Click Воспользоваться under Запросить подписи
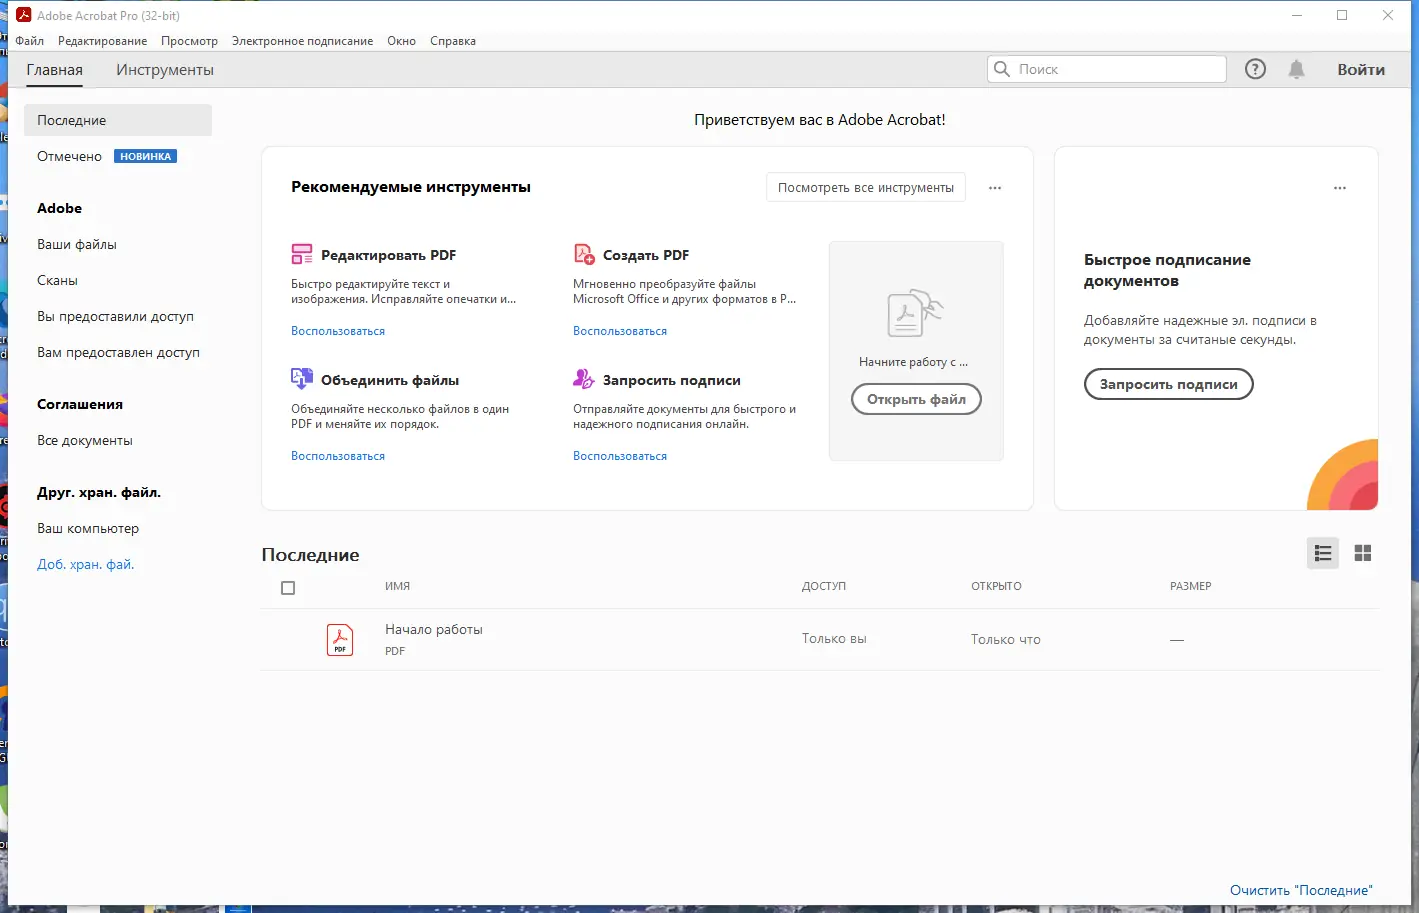Viewport: 1419px width, 913px height. click(x=620, y=456)
